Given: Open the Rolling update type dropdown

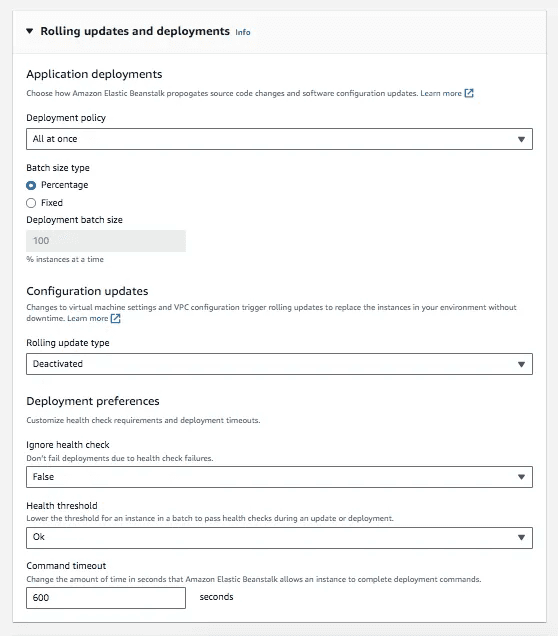Looking at the screenshot, I should [279, 364].
